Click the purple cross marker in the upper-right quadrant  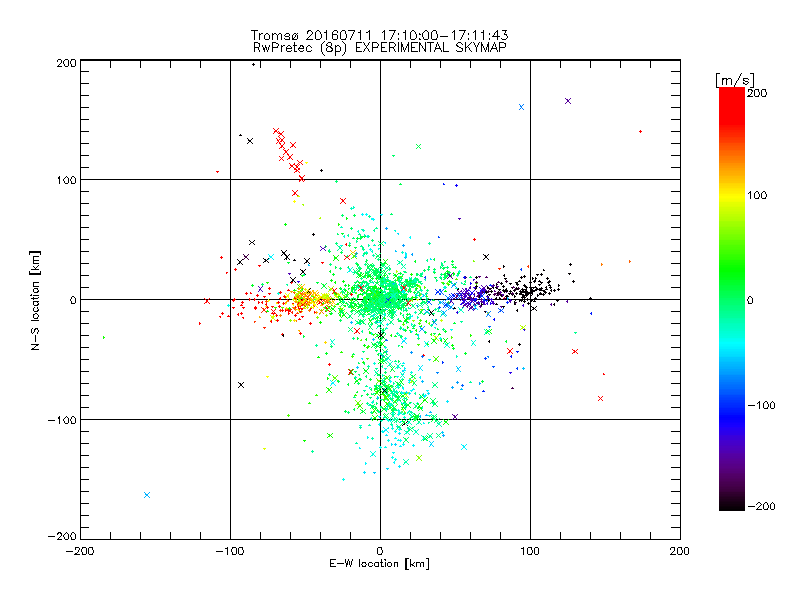pos(568,101)
